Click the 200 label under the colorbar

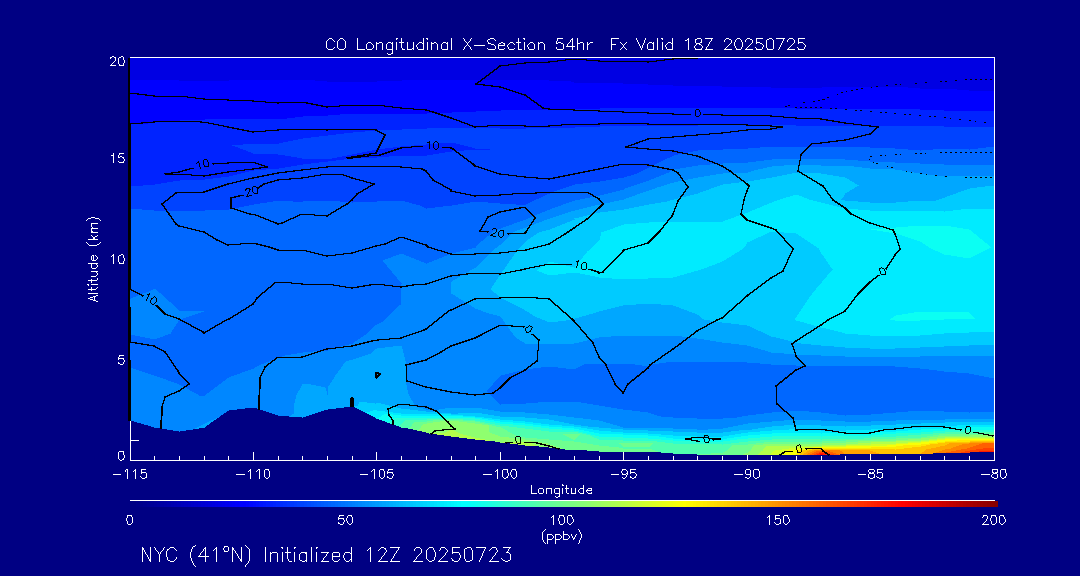coord(993,520)
